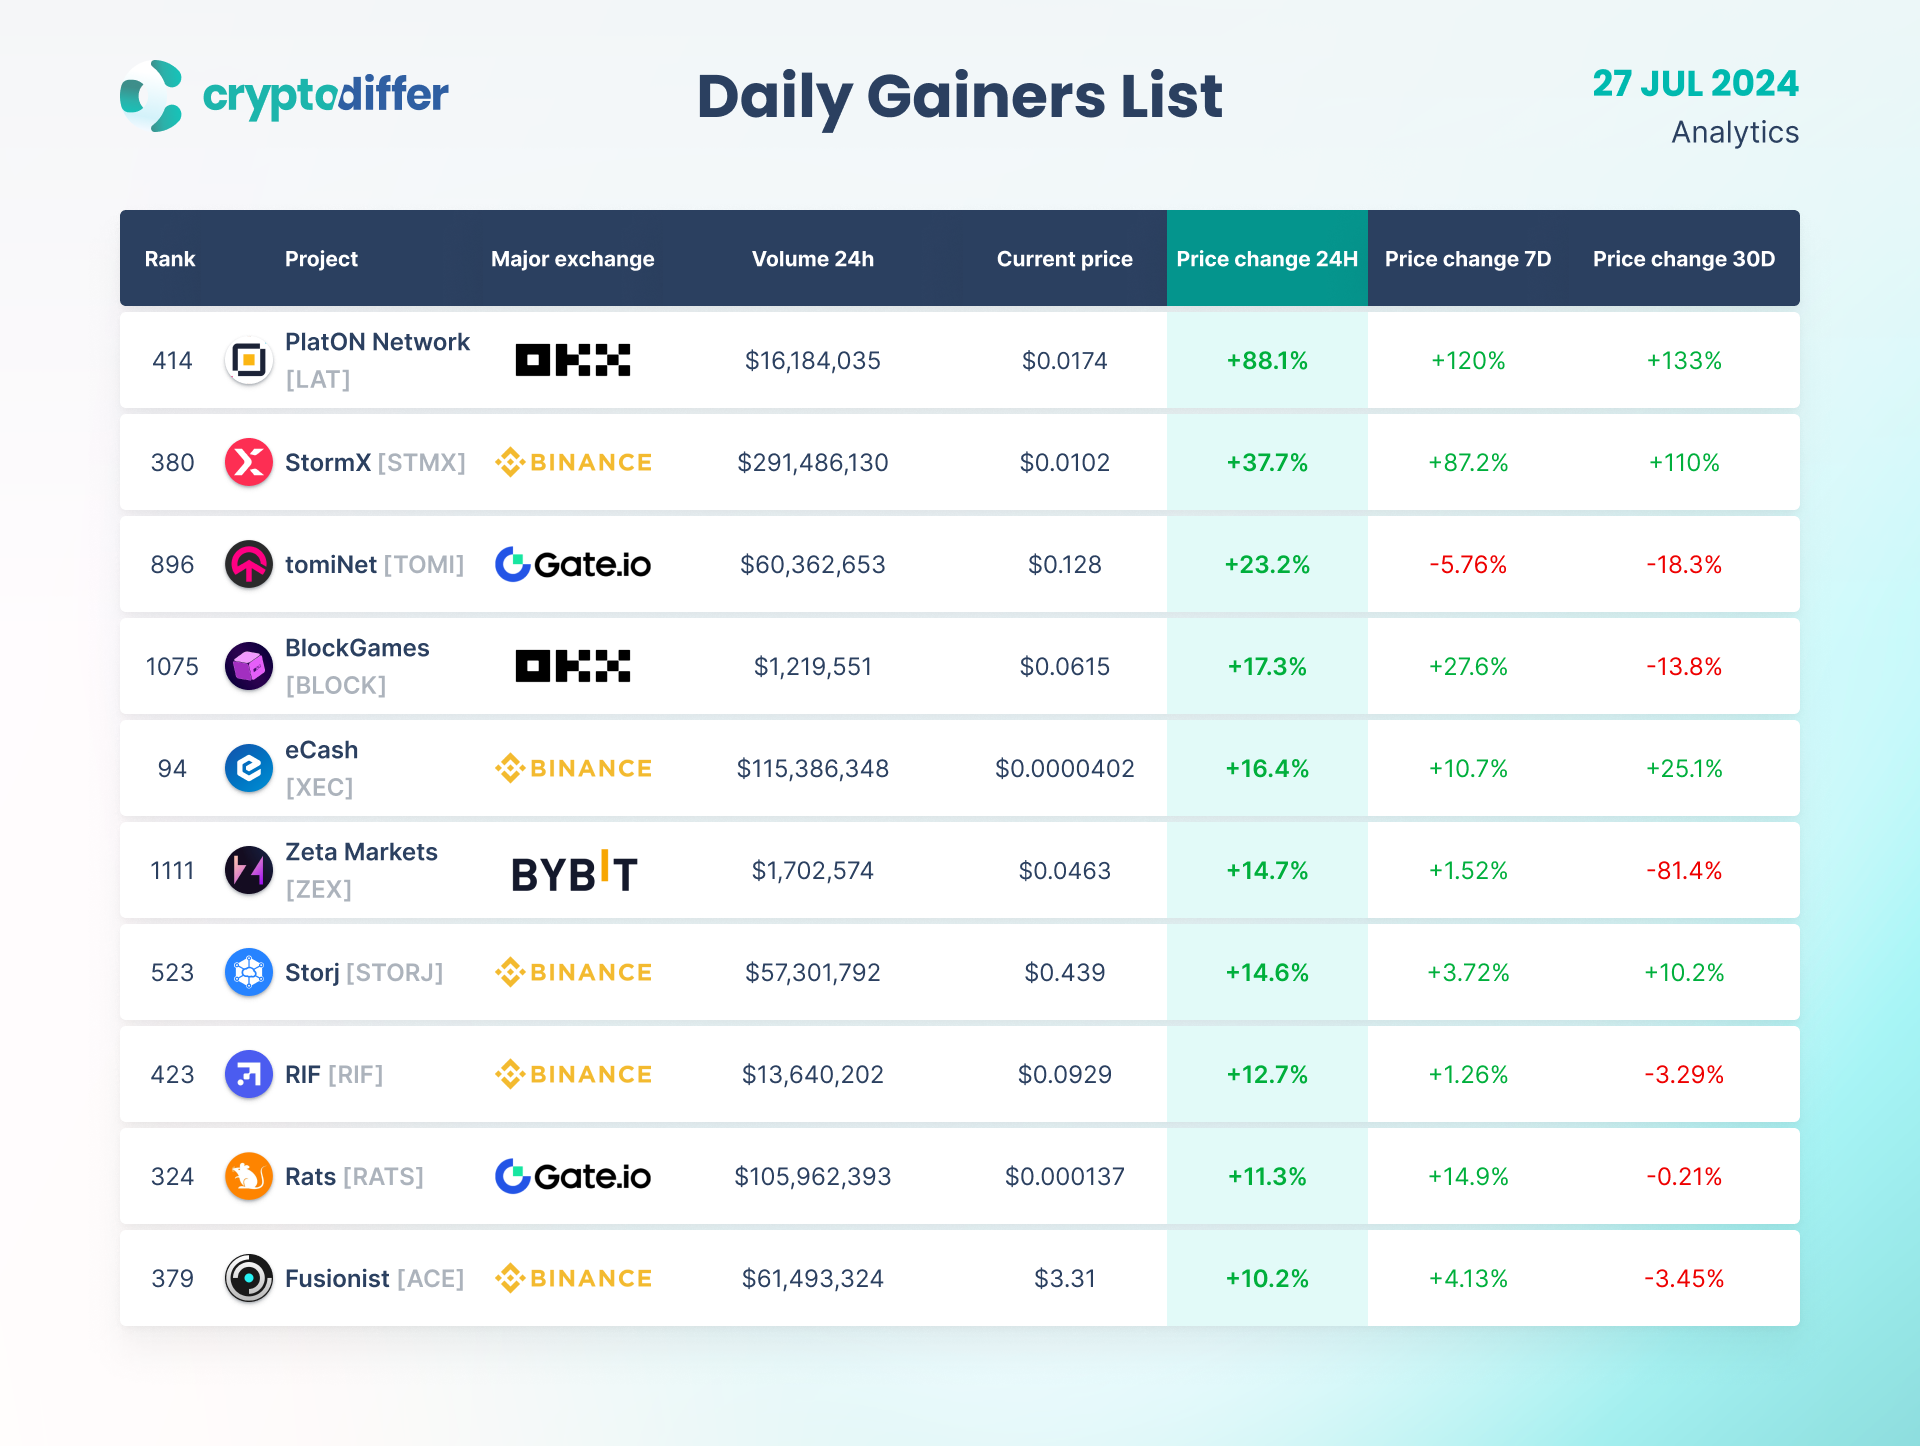Click the Bybit exchange logo
Screen dimensions: 1920x1446
573,872
